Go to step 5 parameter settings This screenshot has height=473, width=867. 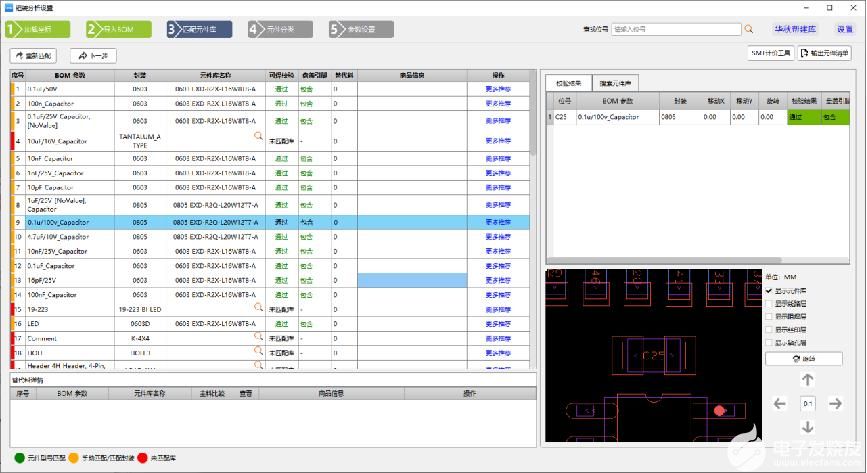(x=361, y=29)
